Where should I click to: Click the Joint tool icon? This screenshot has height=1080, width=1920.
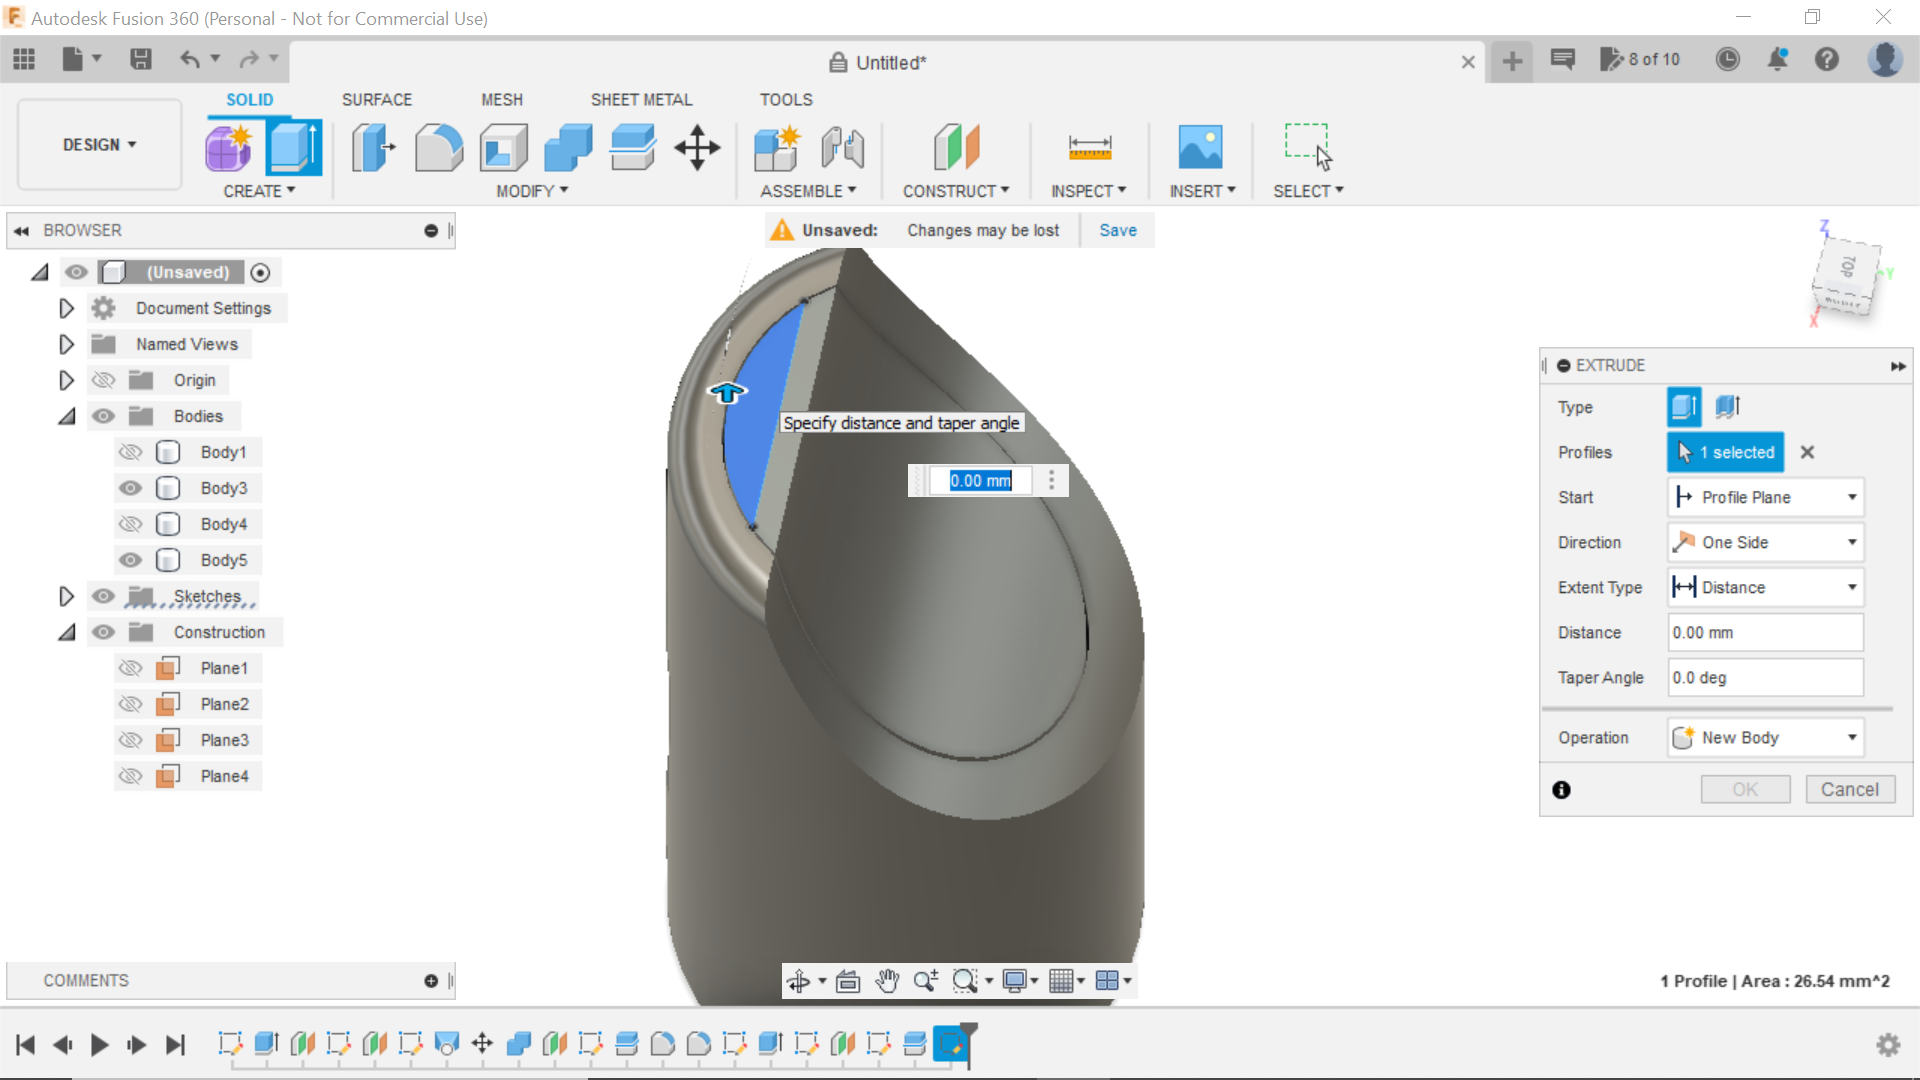pos(842,148)
